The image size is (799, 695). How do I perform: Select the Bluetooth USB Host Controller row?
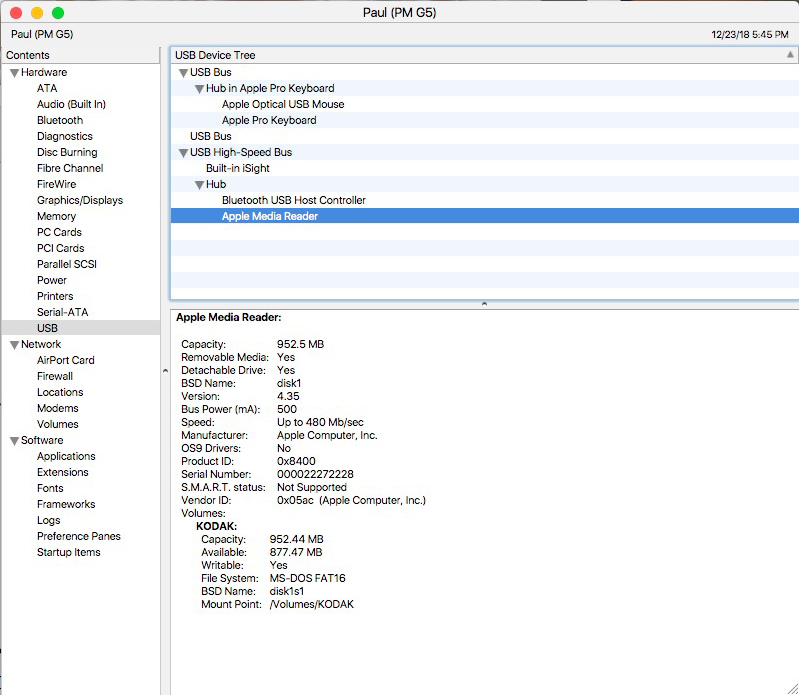click(294, 200)
